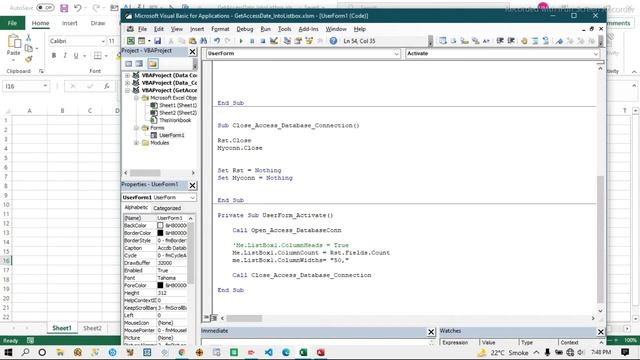Switch to Categorized tab in Properties
Viewport: 640px width, 360px height.
(167, 208)
